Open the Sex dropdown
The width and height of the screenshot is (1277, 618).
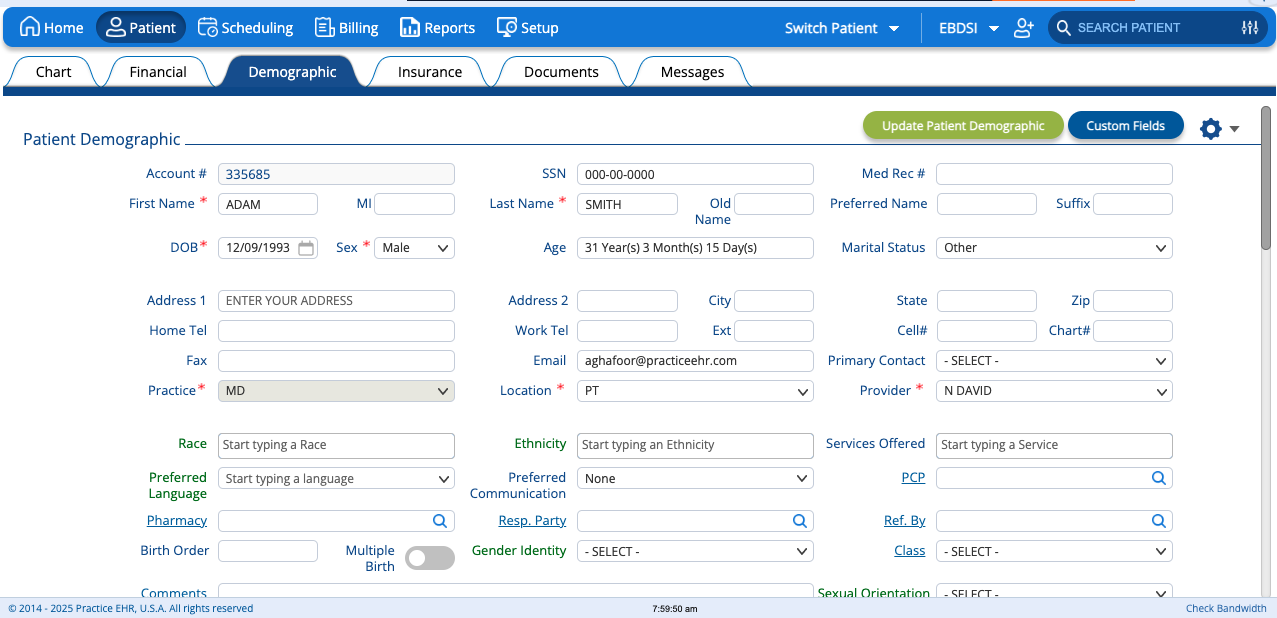point(414,248)
